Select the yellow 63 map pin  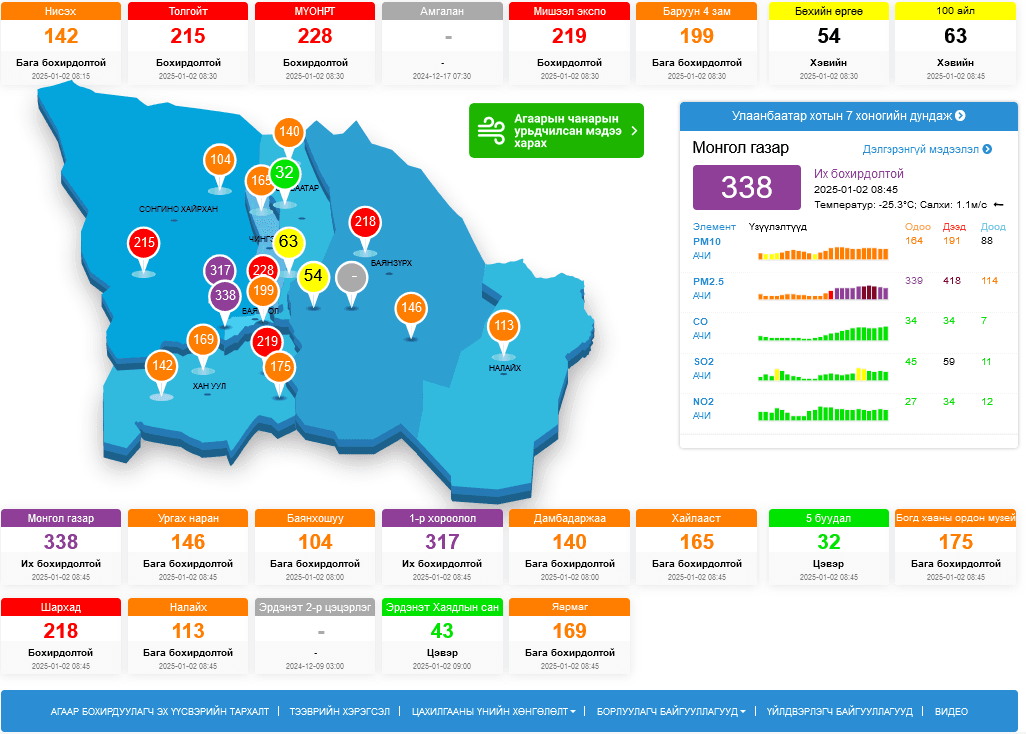(x=289, y=242)
